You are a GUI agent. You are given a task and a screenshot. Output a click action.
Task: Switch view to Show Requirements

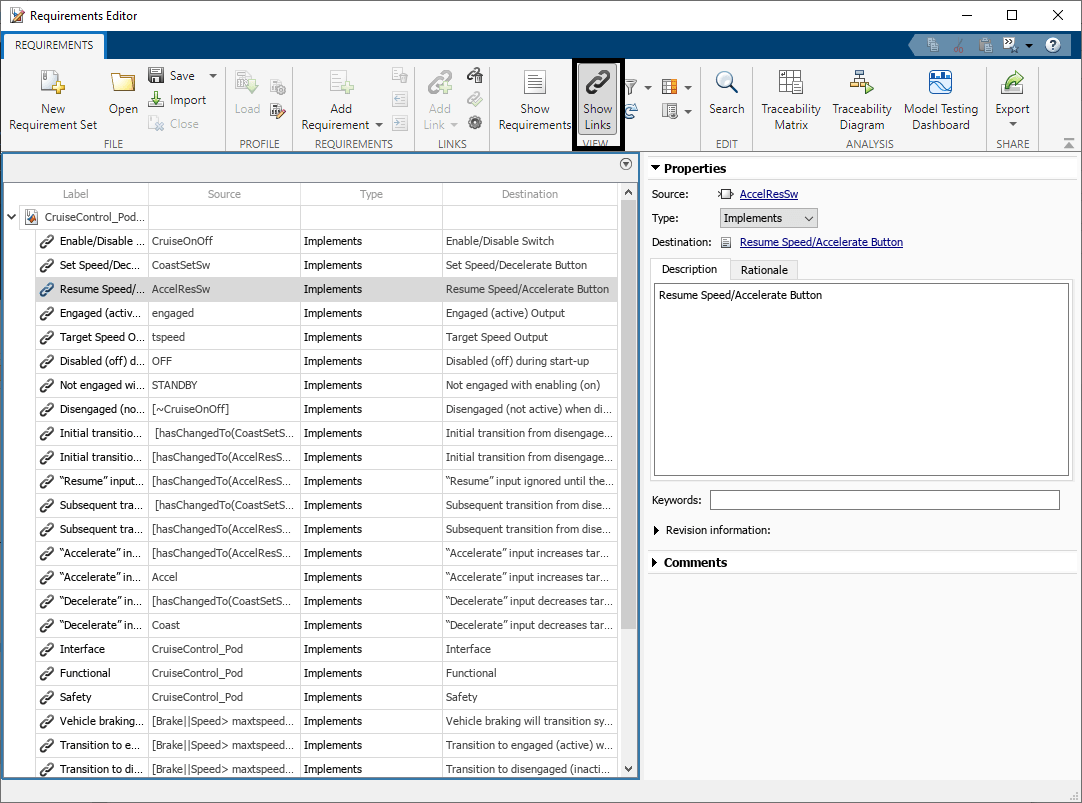click(534, 101)
